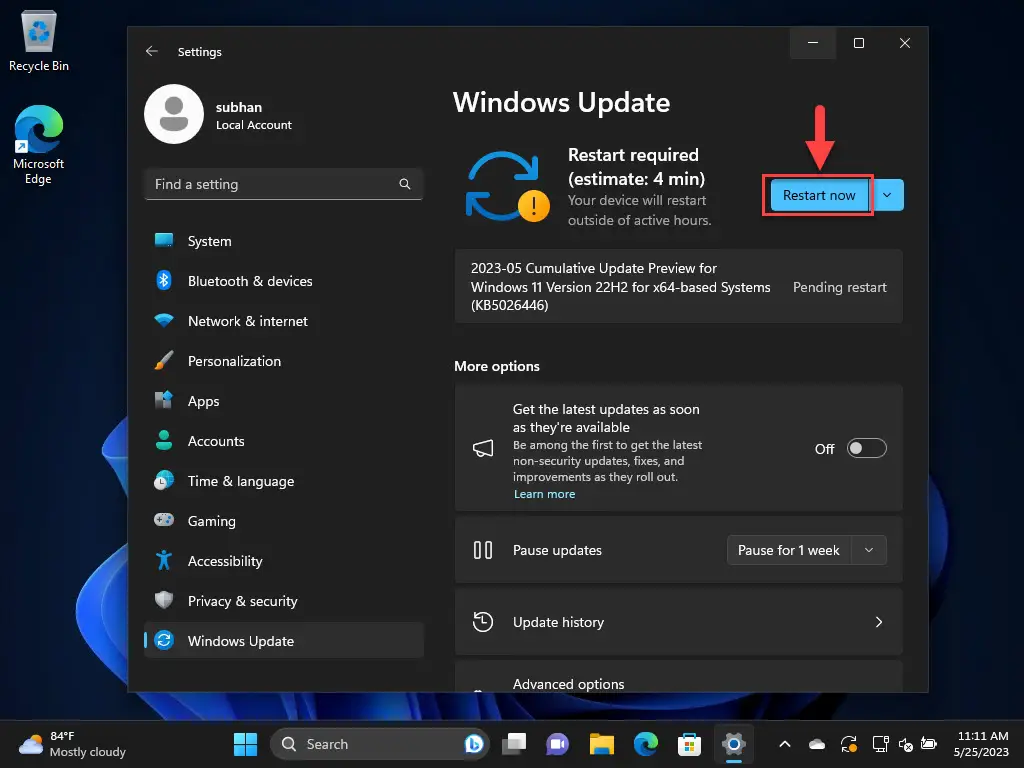The width and height of the screenshot is (1024, 768).
Task: Click the megaphone icon for latest updates
Action: 483,448
